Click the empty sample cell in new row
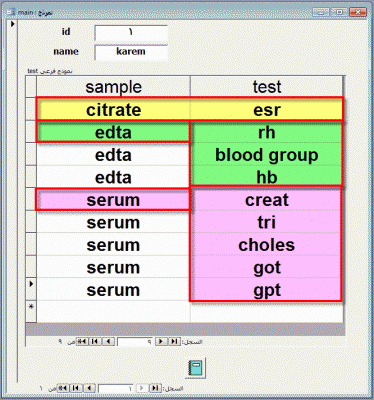 pos(113,312)
